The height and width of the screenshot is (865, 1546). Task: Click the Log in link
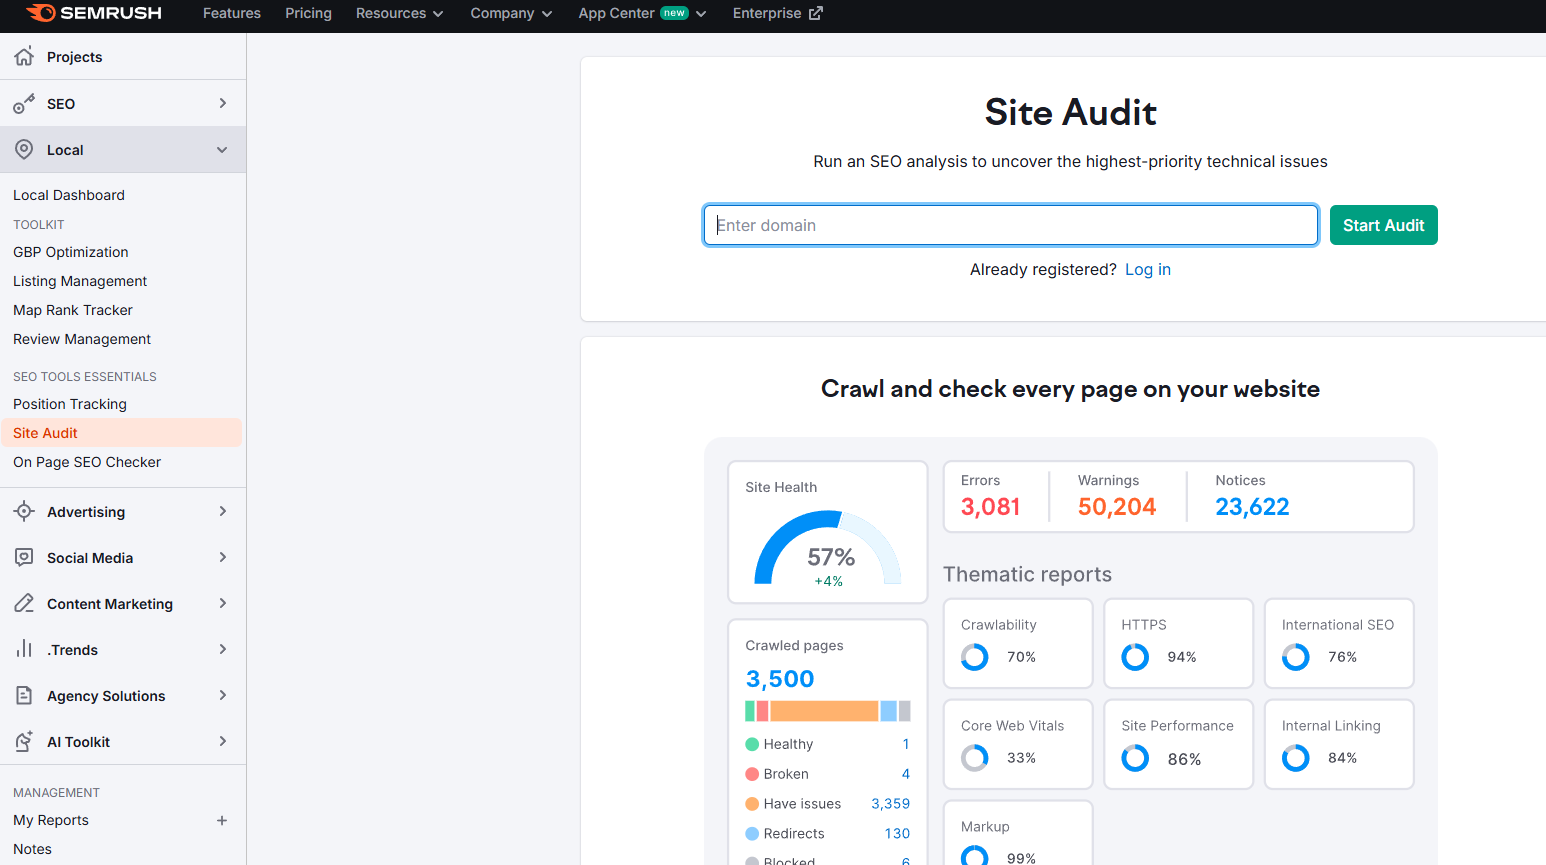(1147, 269)
